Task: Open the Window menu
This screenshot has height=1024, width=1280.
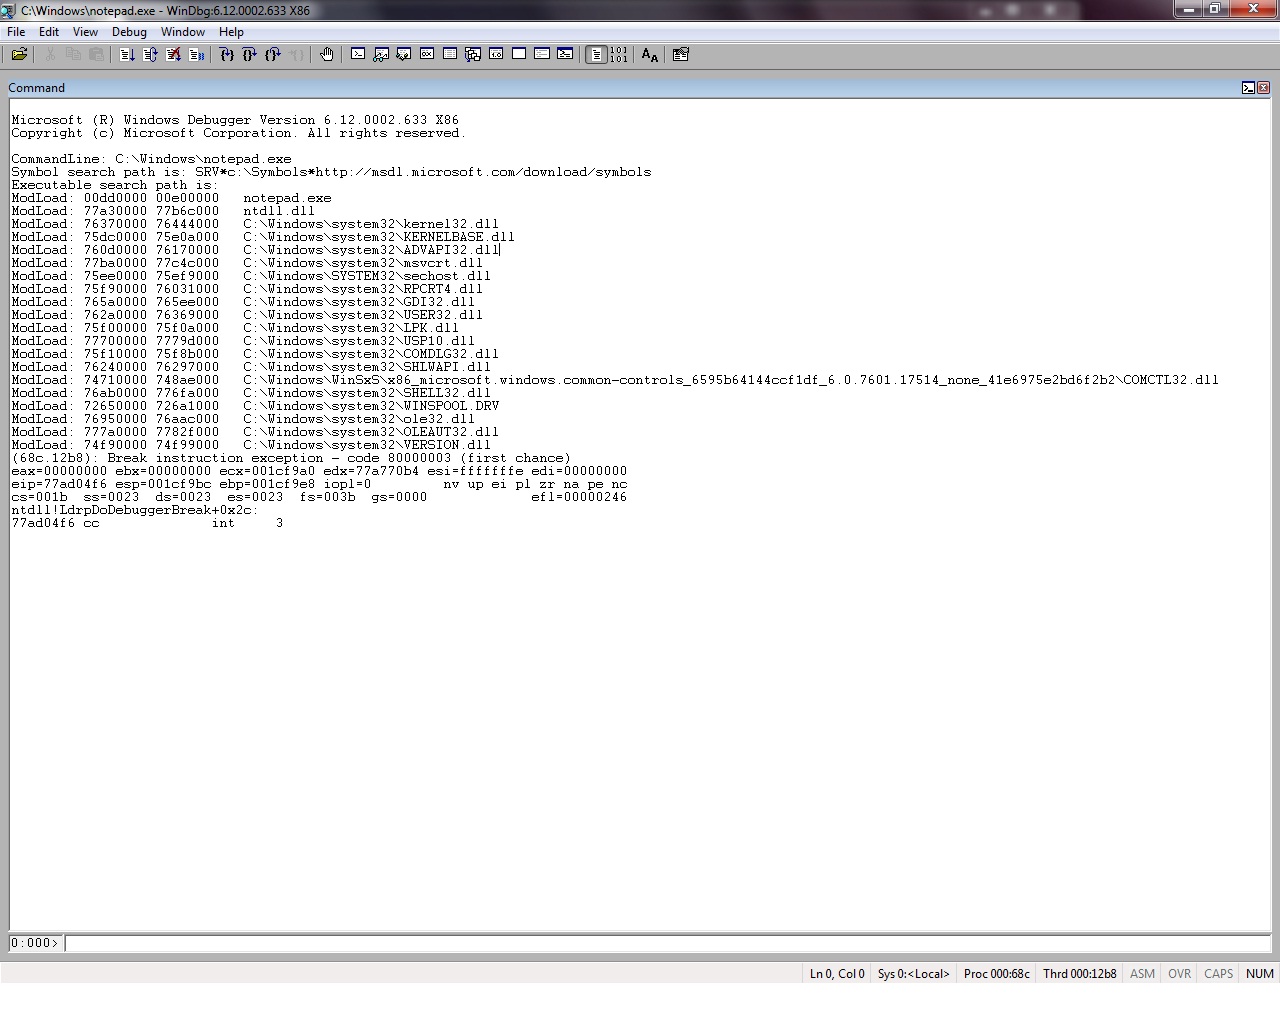Action: [x=183, y=32]
